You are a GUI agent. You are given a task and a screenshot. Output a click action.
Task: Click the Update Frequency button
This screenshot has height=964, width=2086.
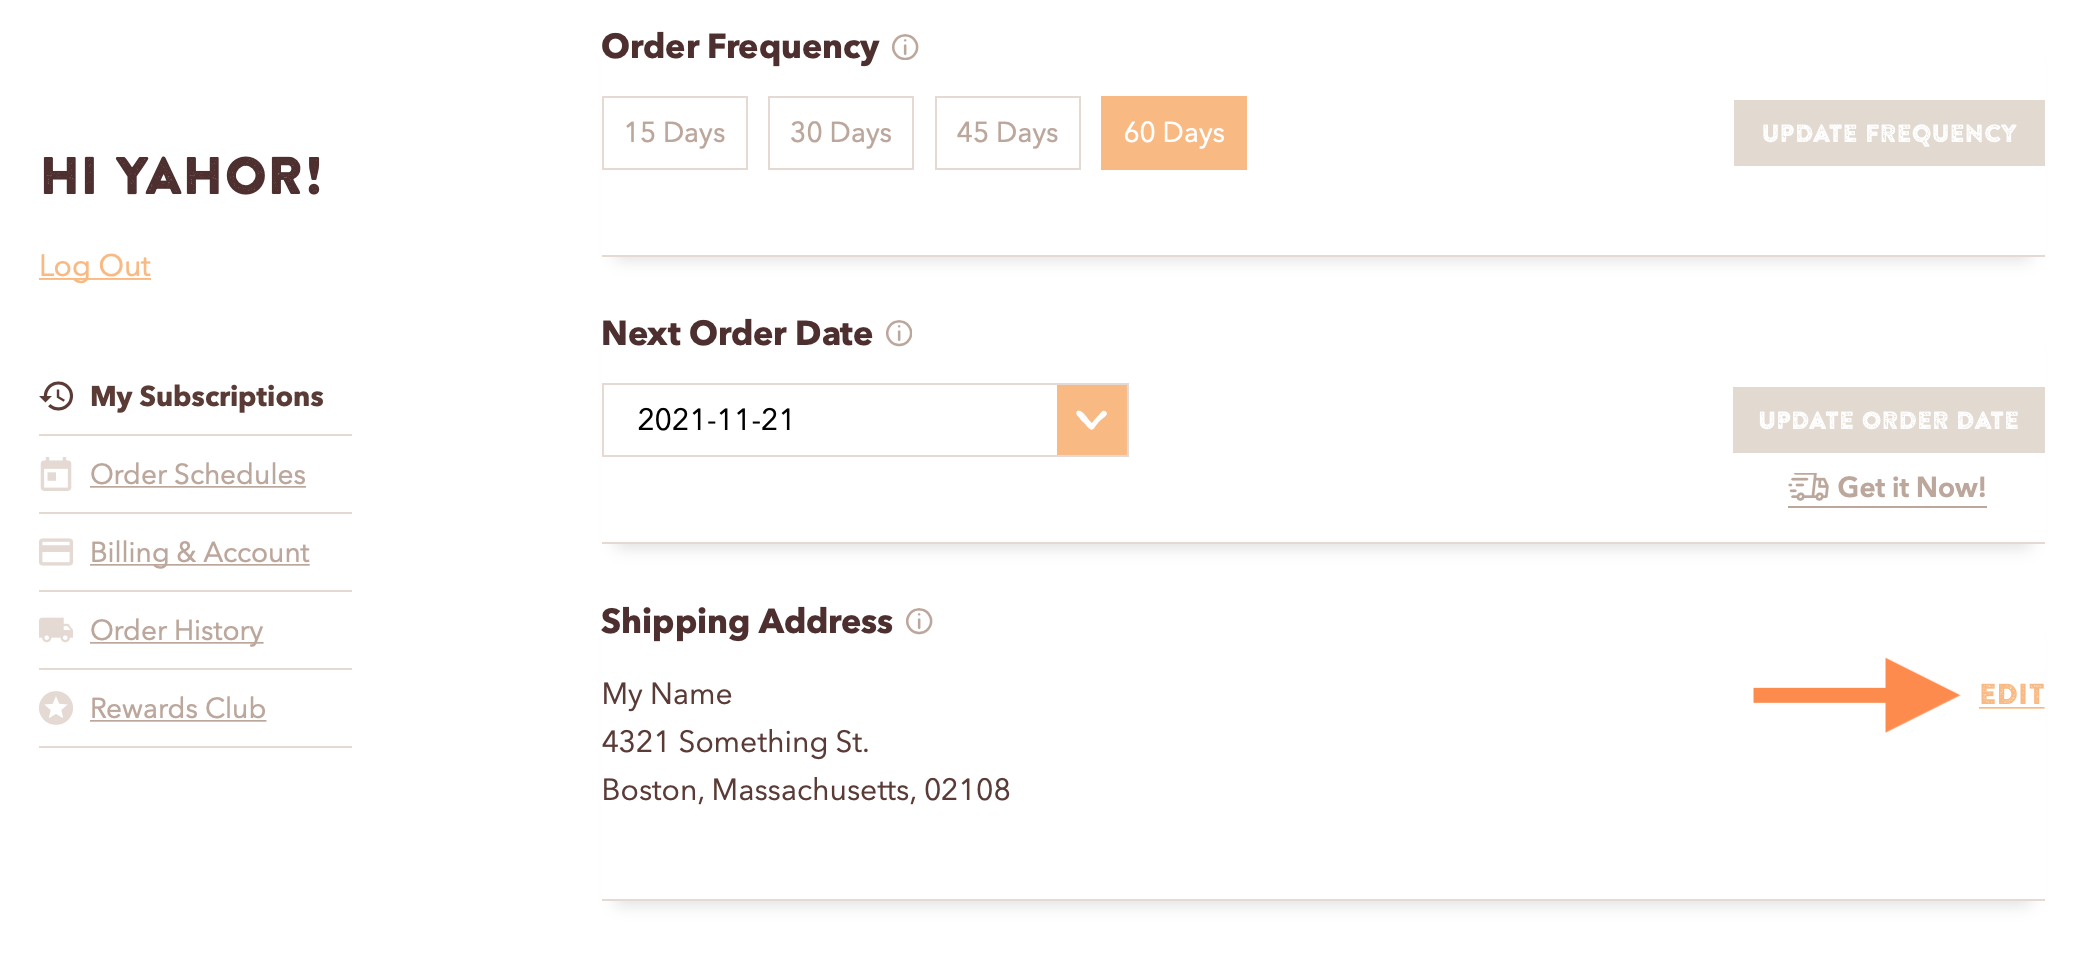click(x=1888, y=132)
